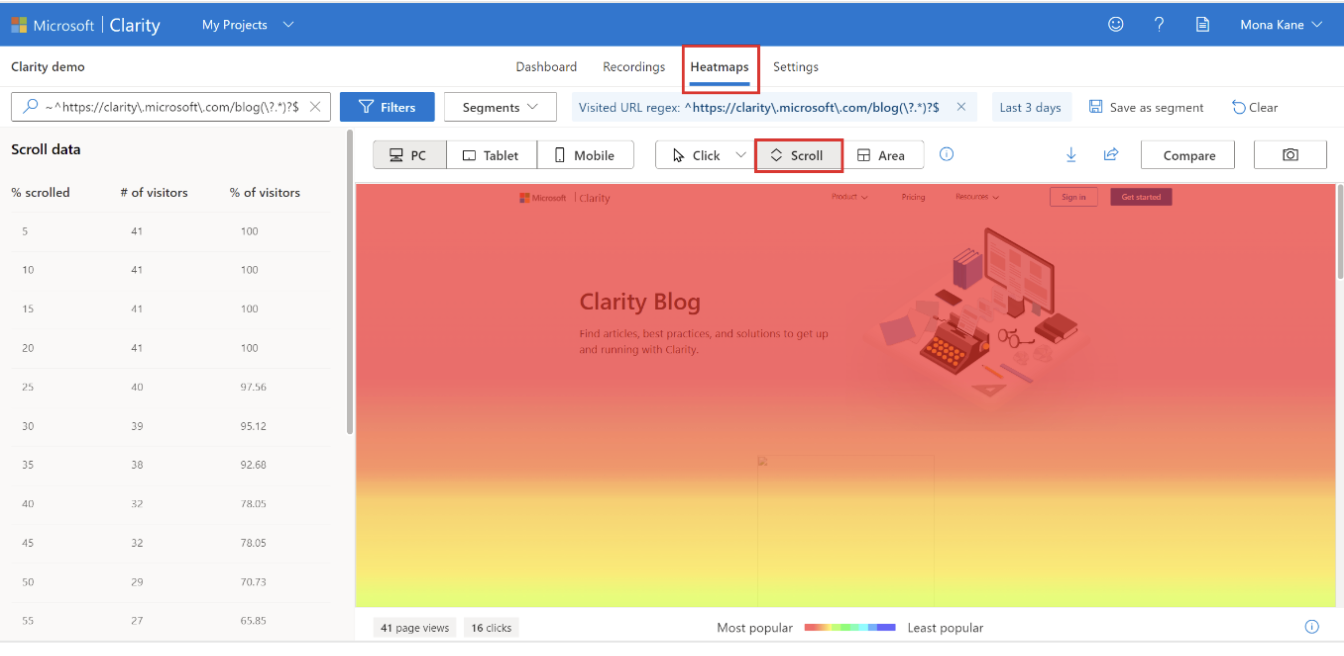
Task: Click the visitors count 29
Action: [x=137, y=582]
